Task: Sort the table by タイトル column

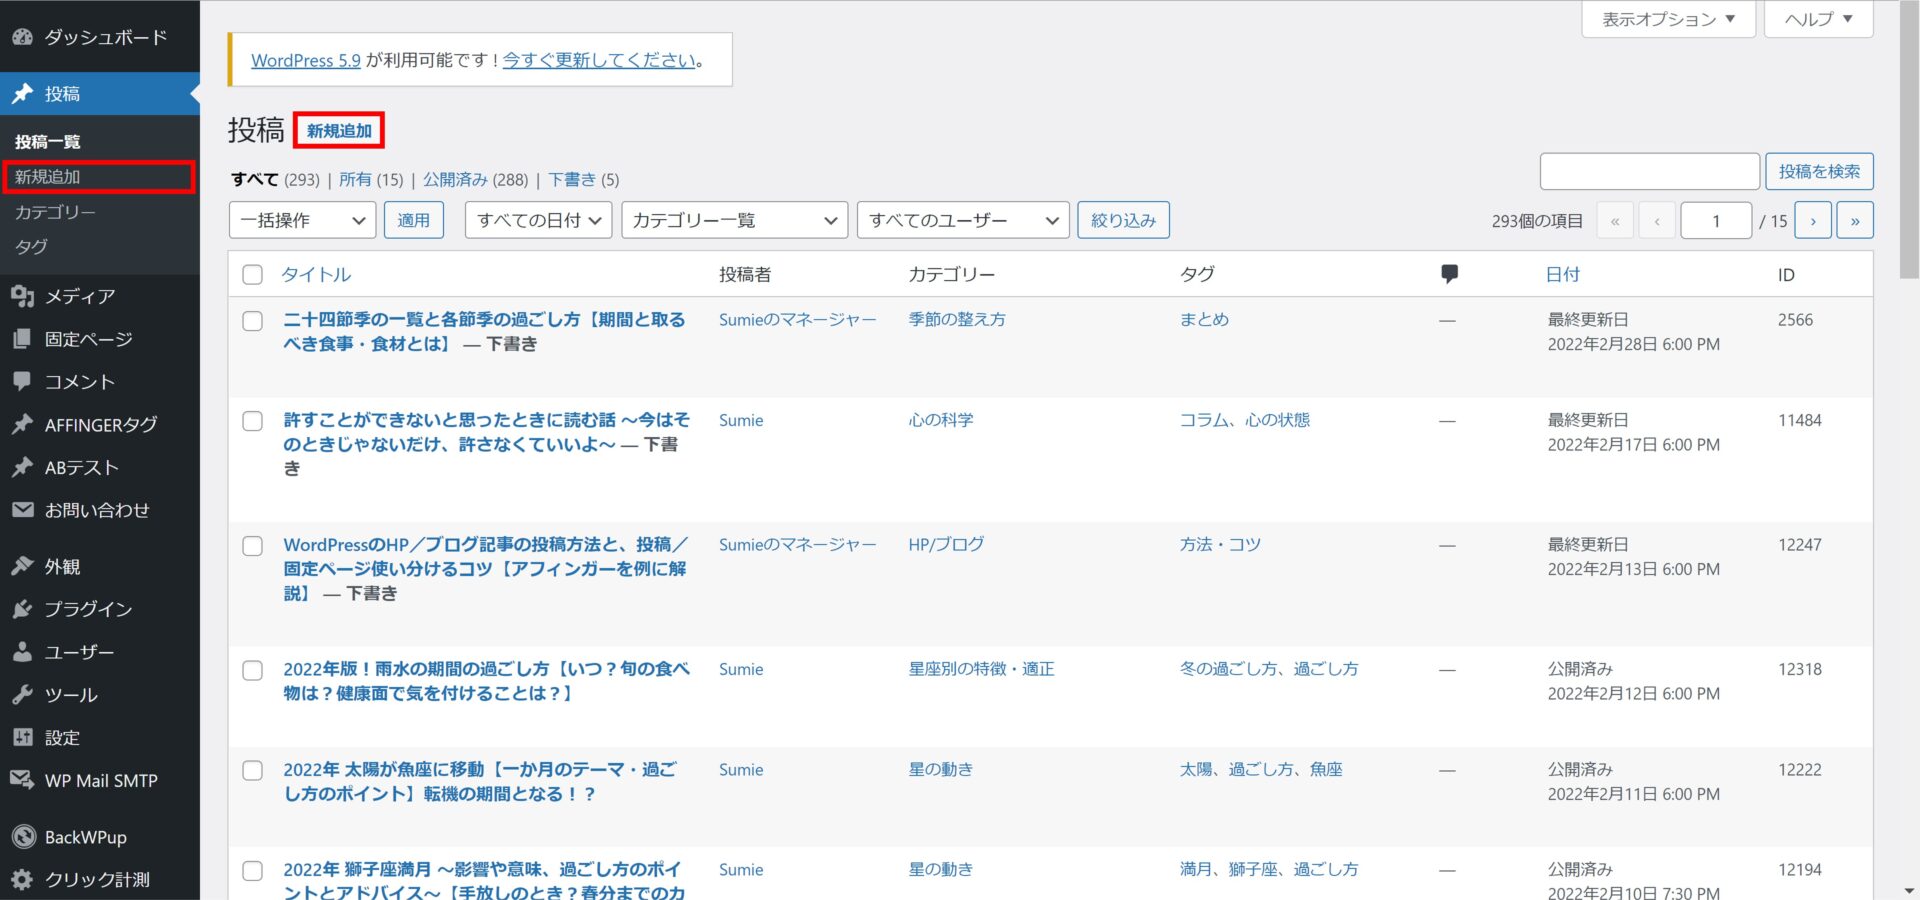Action: 316,275
